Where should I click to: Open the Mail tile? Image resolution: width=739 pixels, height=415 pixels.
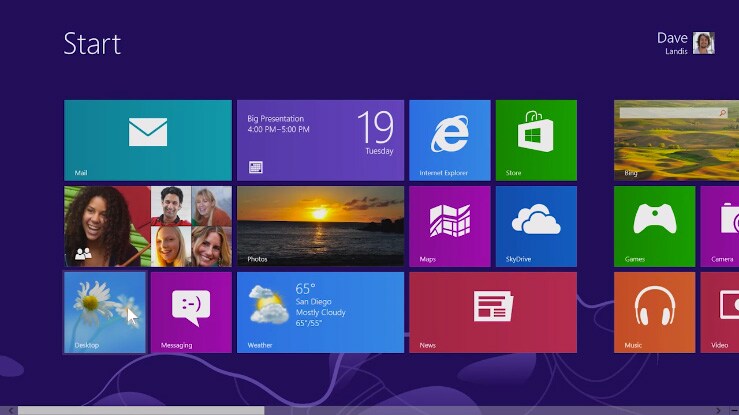click(x=148, y=140)
